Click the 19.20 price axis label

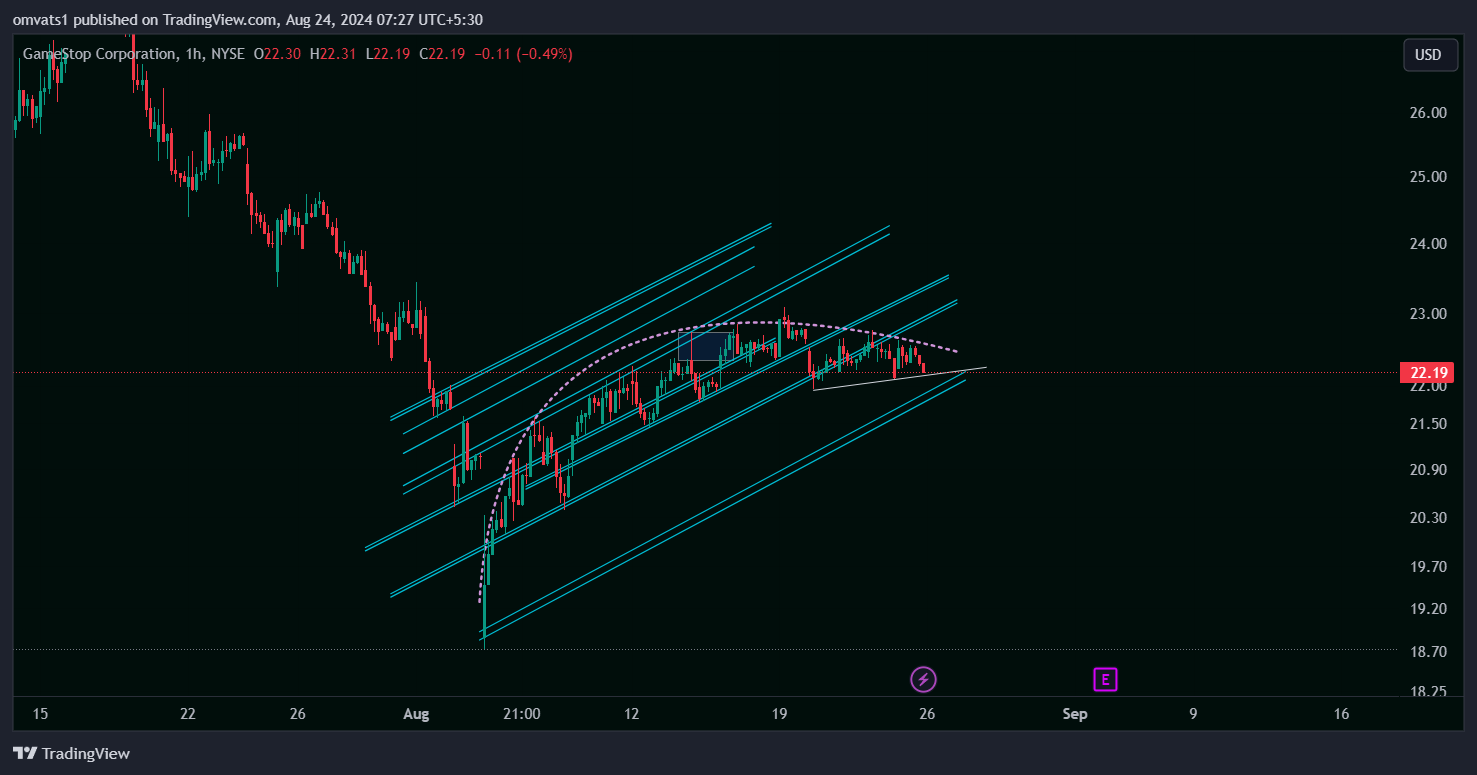(x=1428, y=609)
